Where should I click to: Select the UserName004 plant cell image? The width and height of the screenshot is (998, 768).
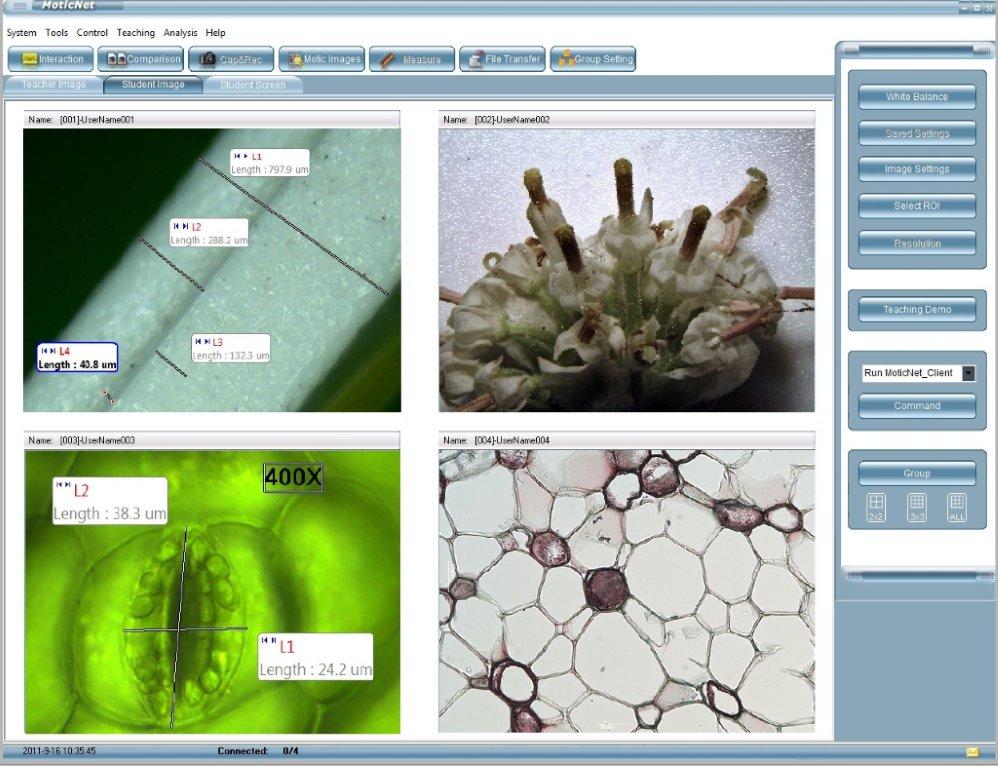coord(626,590)
